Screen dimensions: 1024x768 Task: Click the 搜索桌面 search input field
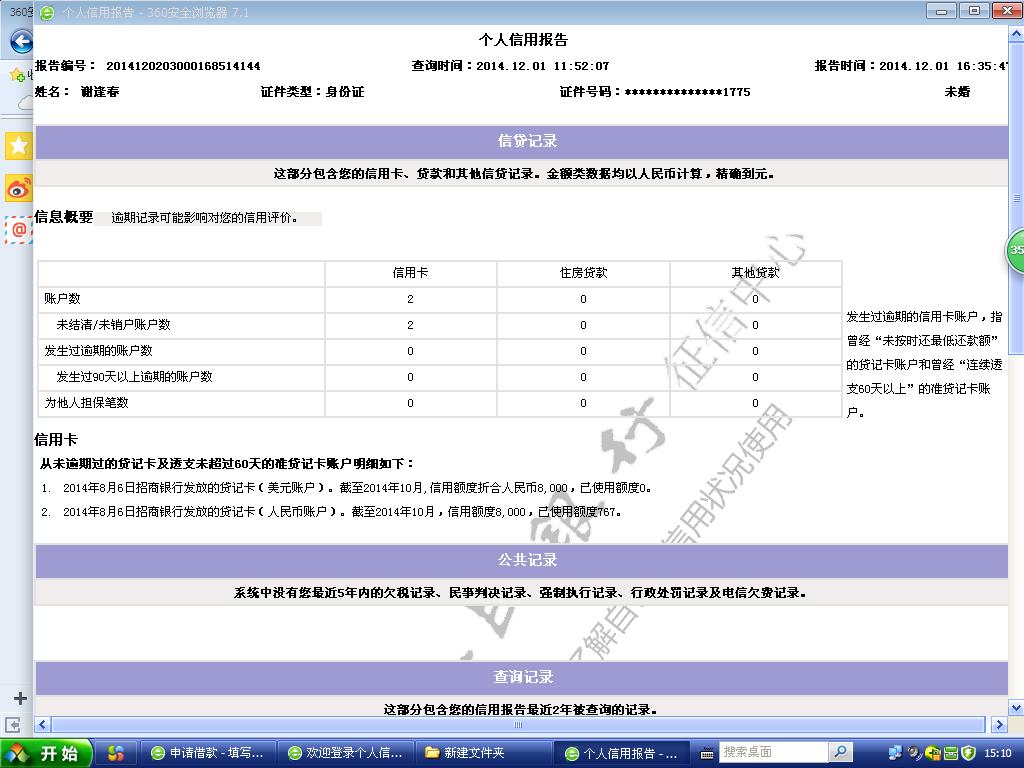[x=772, y=752]
